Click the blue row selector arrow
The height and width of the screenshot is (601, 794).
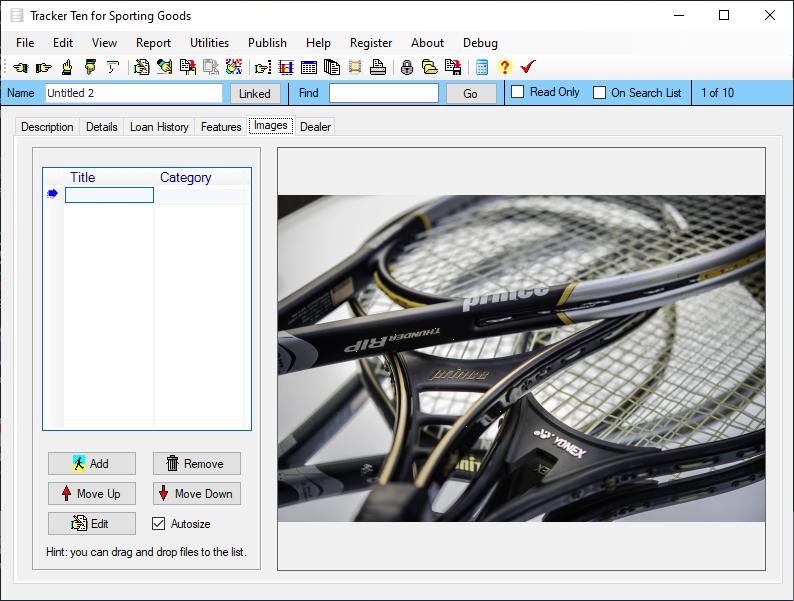[53, 194]
